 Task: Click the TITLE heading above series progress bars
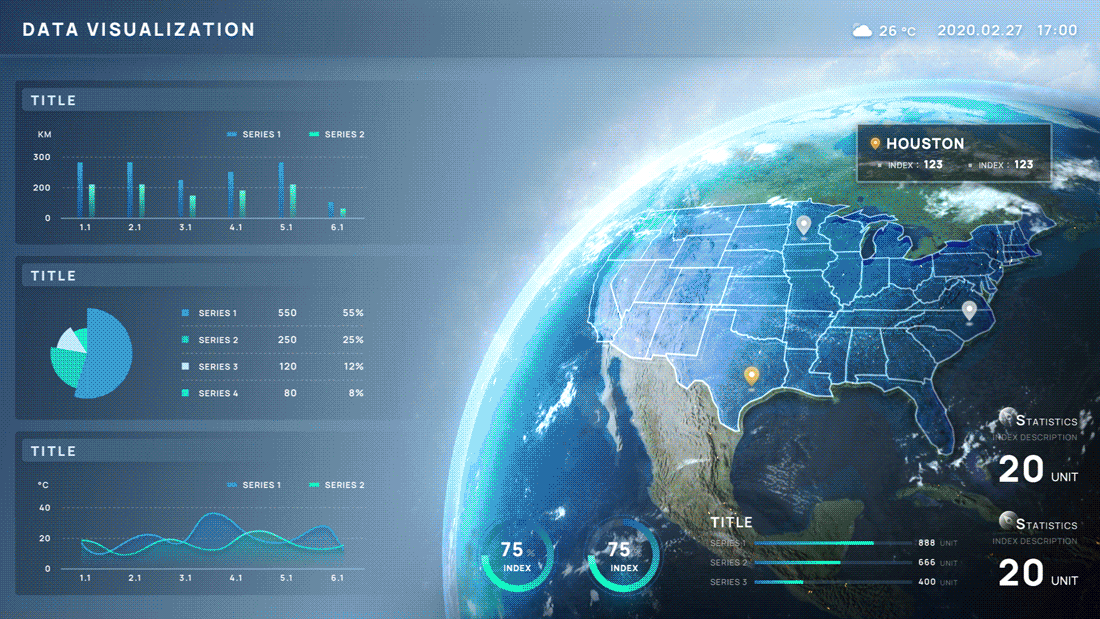(731, 522)
